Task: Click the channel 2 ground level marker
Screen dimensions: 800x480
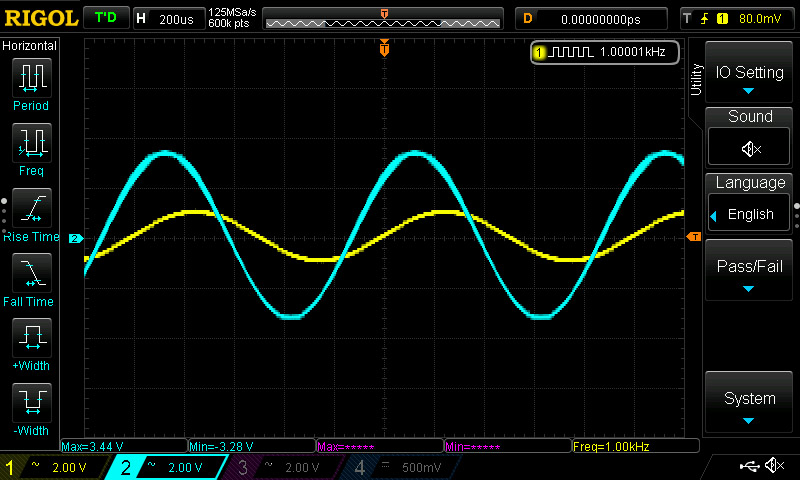Action: pyautogui.click(x=76, y=238)
